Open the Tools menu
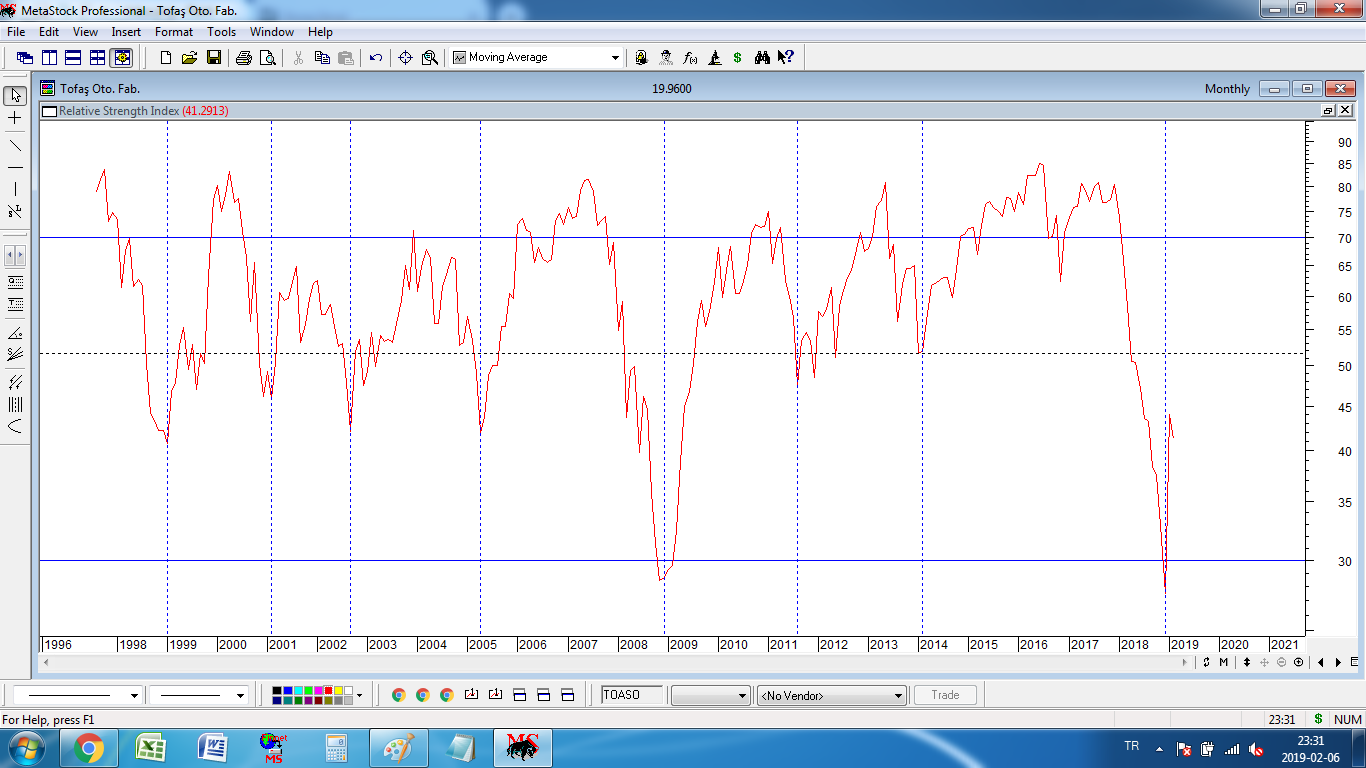The width and height of the screenshot is (1366, 768). (222, 32)
